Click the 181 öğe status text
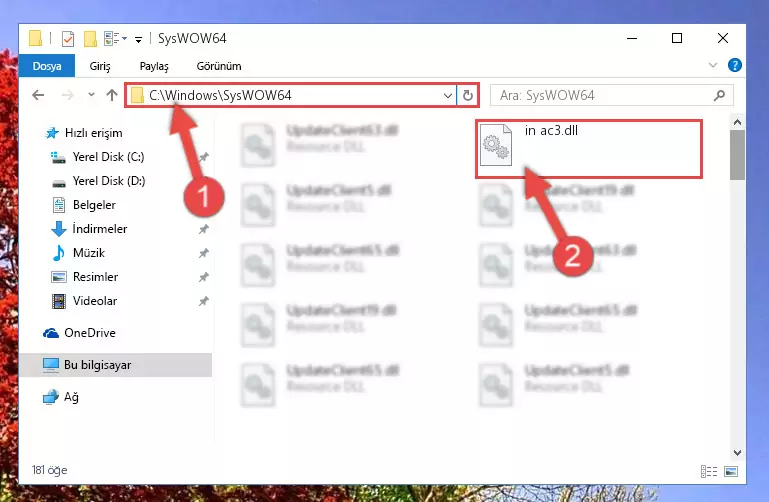 (50, 470)
